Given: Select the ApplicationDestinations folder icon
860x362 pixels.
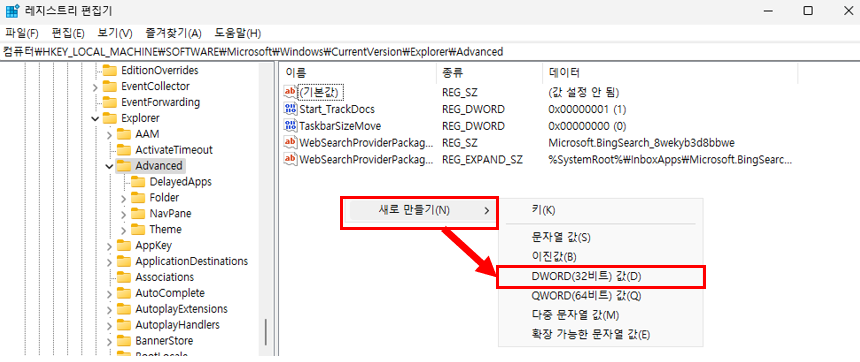Looking at the screenshot, I should click(x=125, y=261).
